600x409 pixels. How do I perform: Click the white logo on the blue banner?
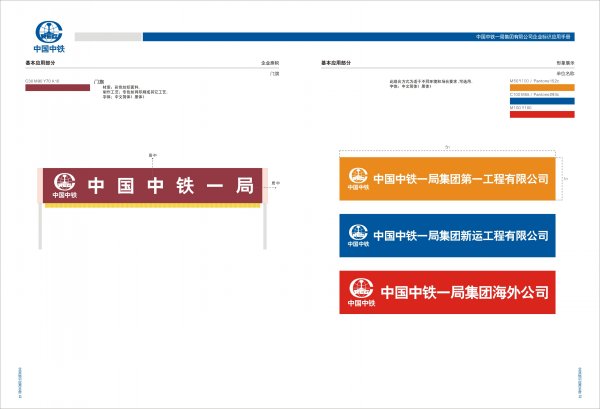coord(357,236)
